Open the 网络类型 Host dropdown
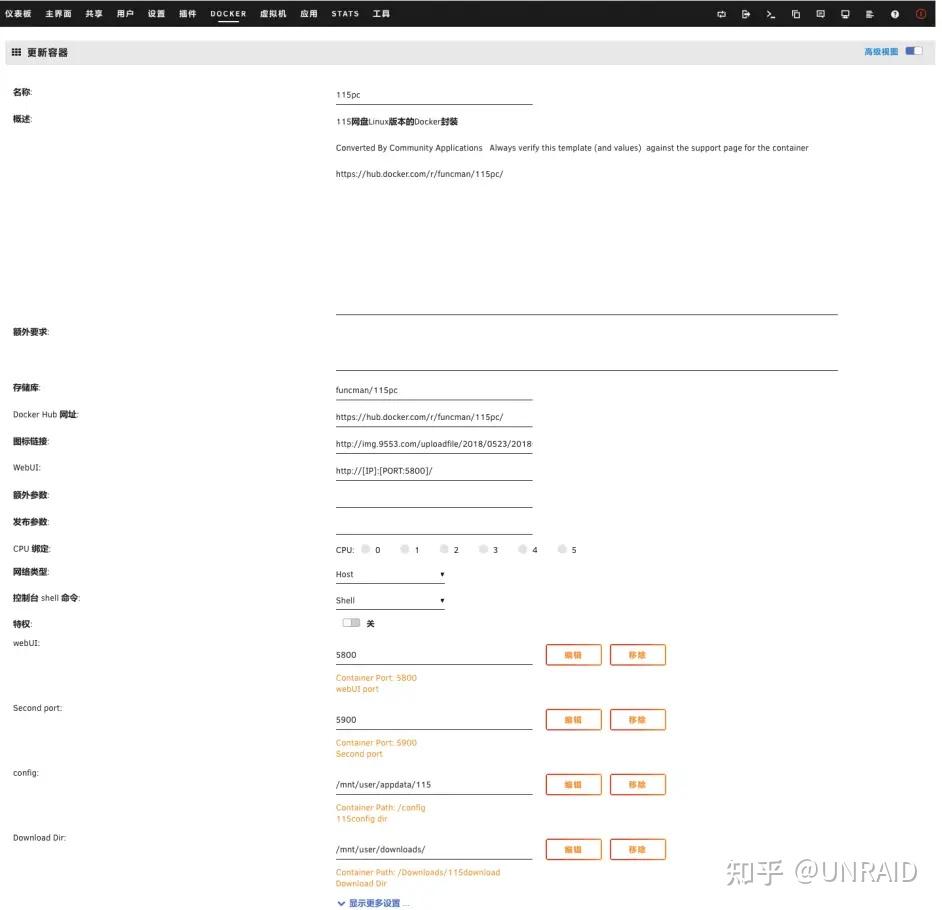 tap(390, 574)
